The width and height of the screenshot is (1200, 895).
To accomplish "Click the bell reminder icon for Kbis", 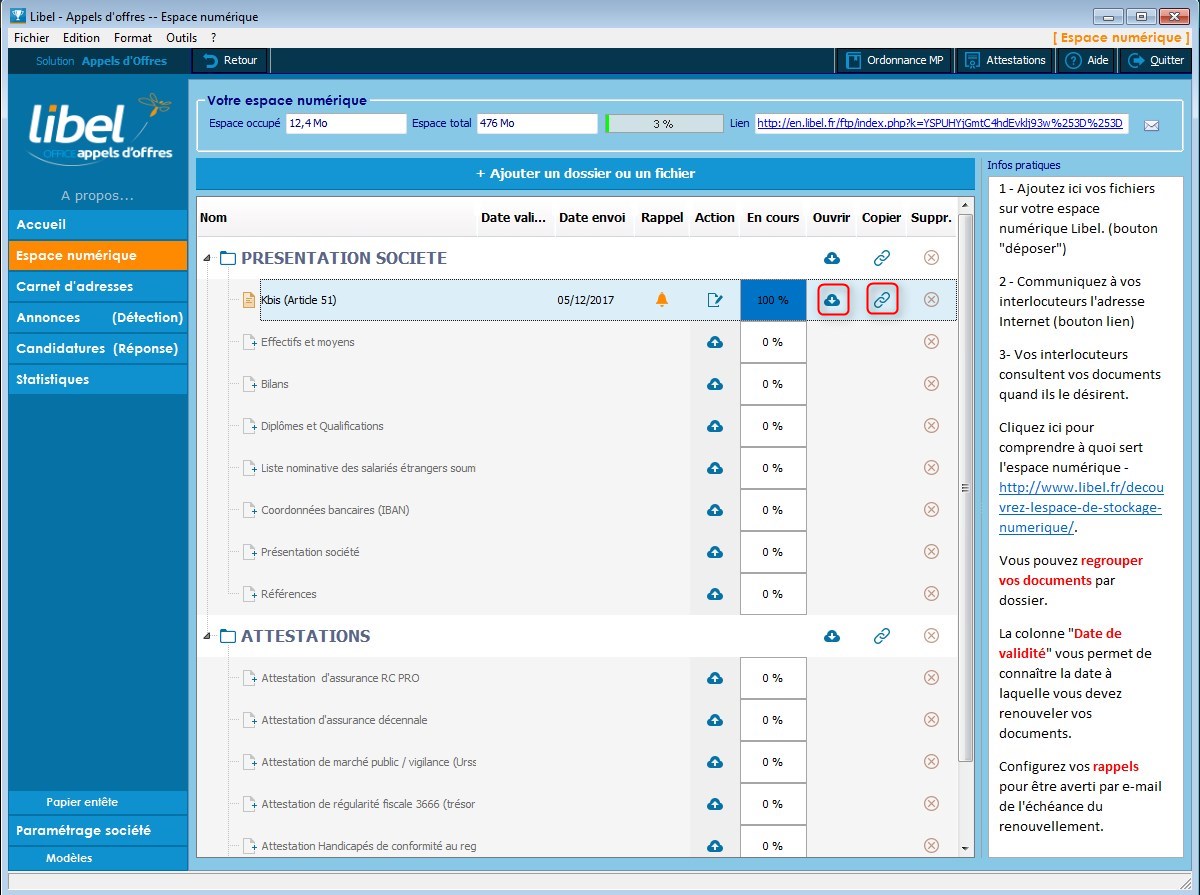I will (661, 300).
